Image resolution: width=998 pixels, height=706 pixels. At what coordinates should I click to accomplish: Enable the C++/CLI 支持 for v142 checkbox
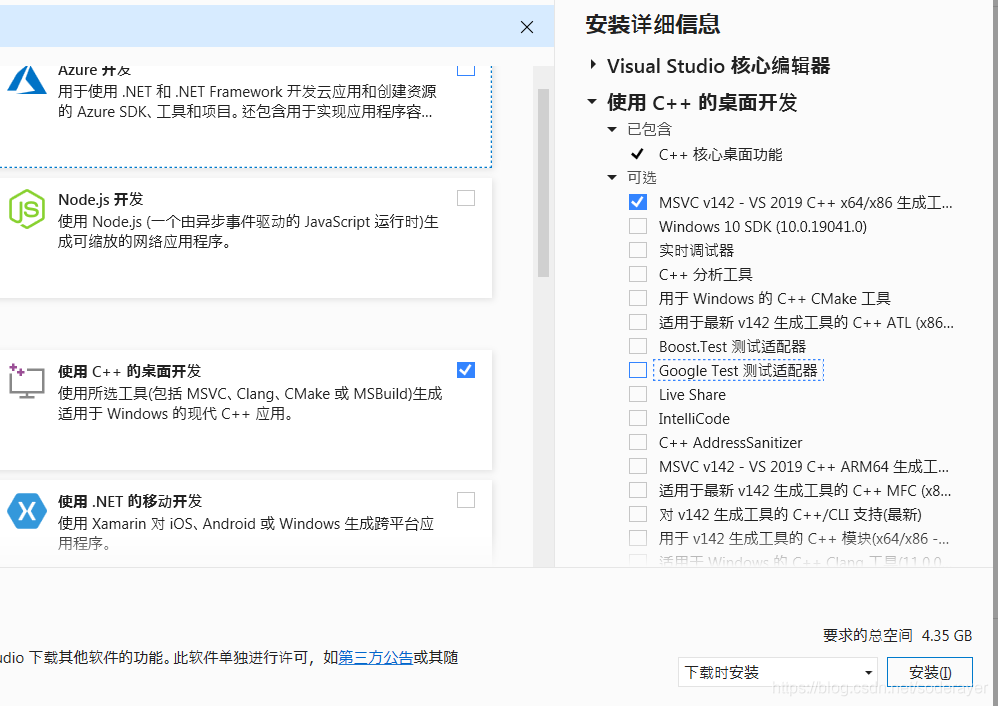(638, 514)
